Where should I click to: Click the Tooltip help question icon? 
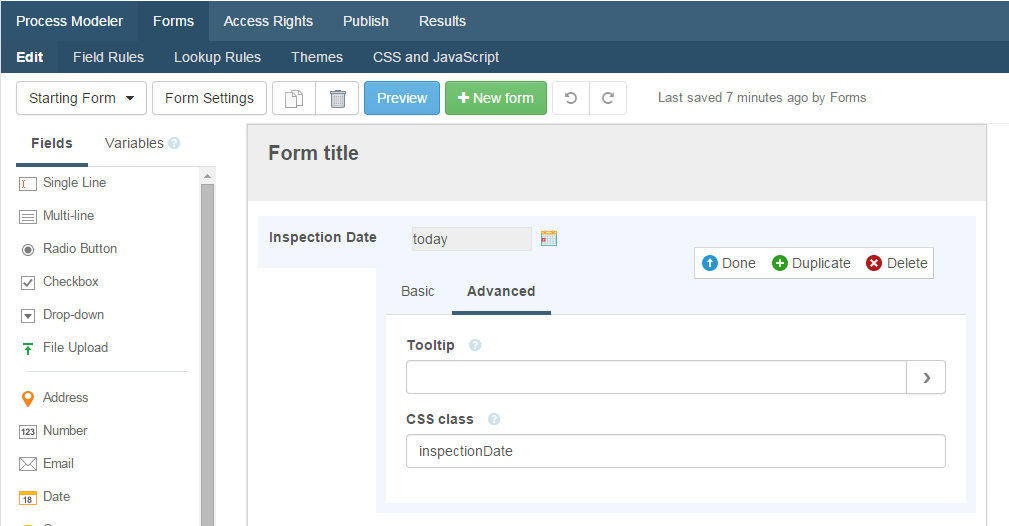[475, 345]
